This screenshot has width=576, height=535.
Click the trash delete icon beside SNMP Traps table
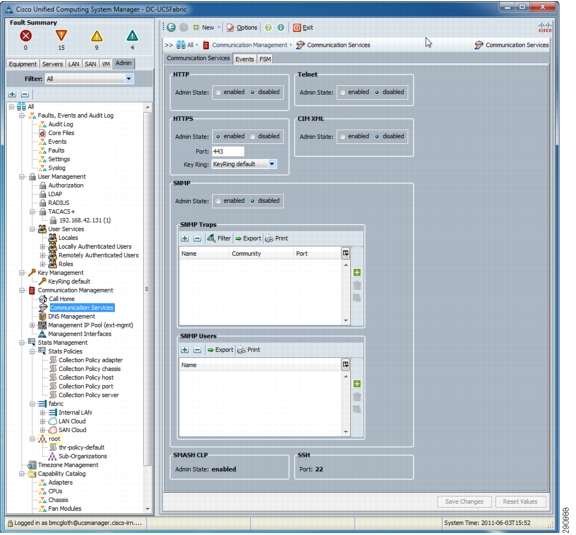(357, 285)
